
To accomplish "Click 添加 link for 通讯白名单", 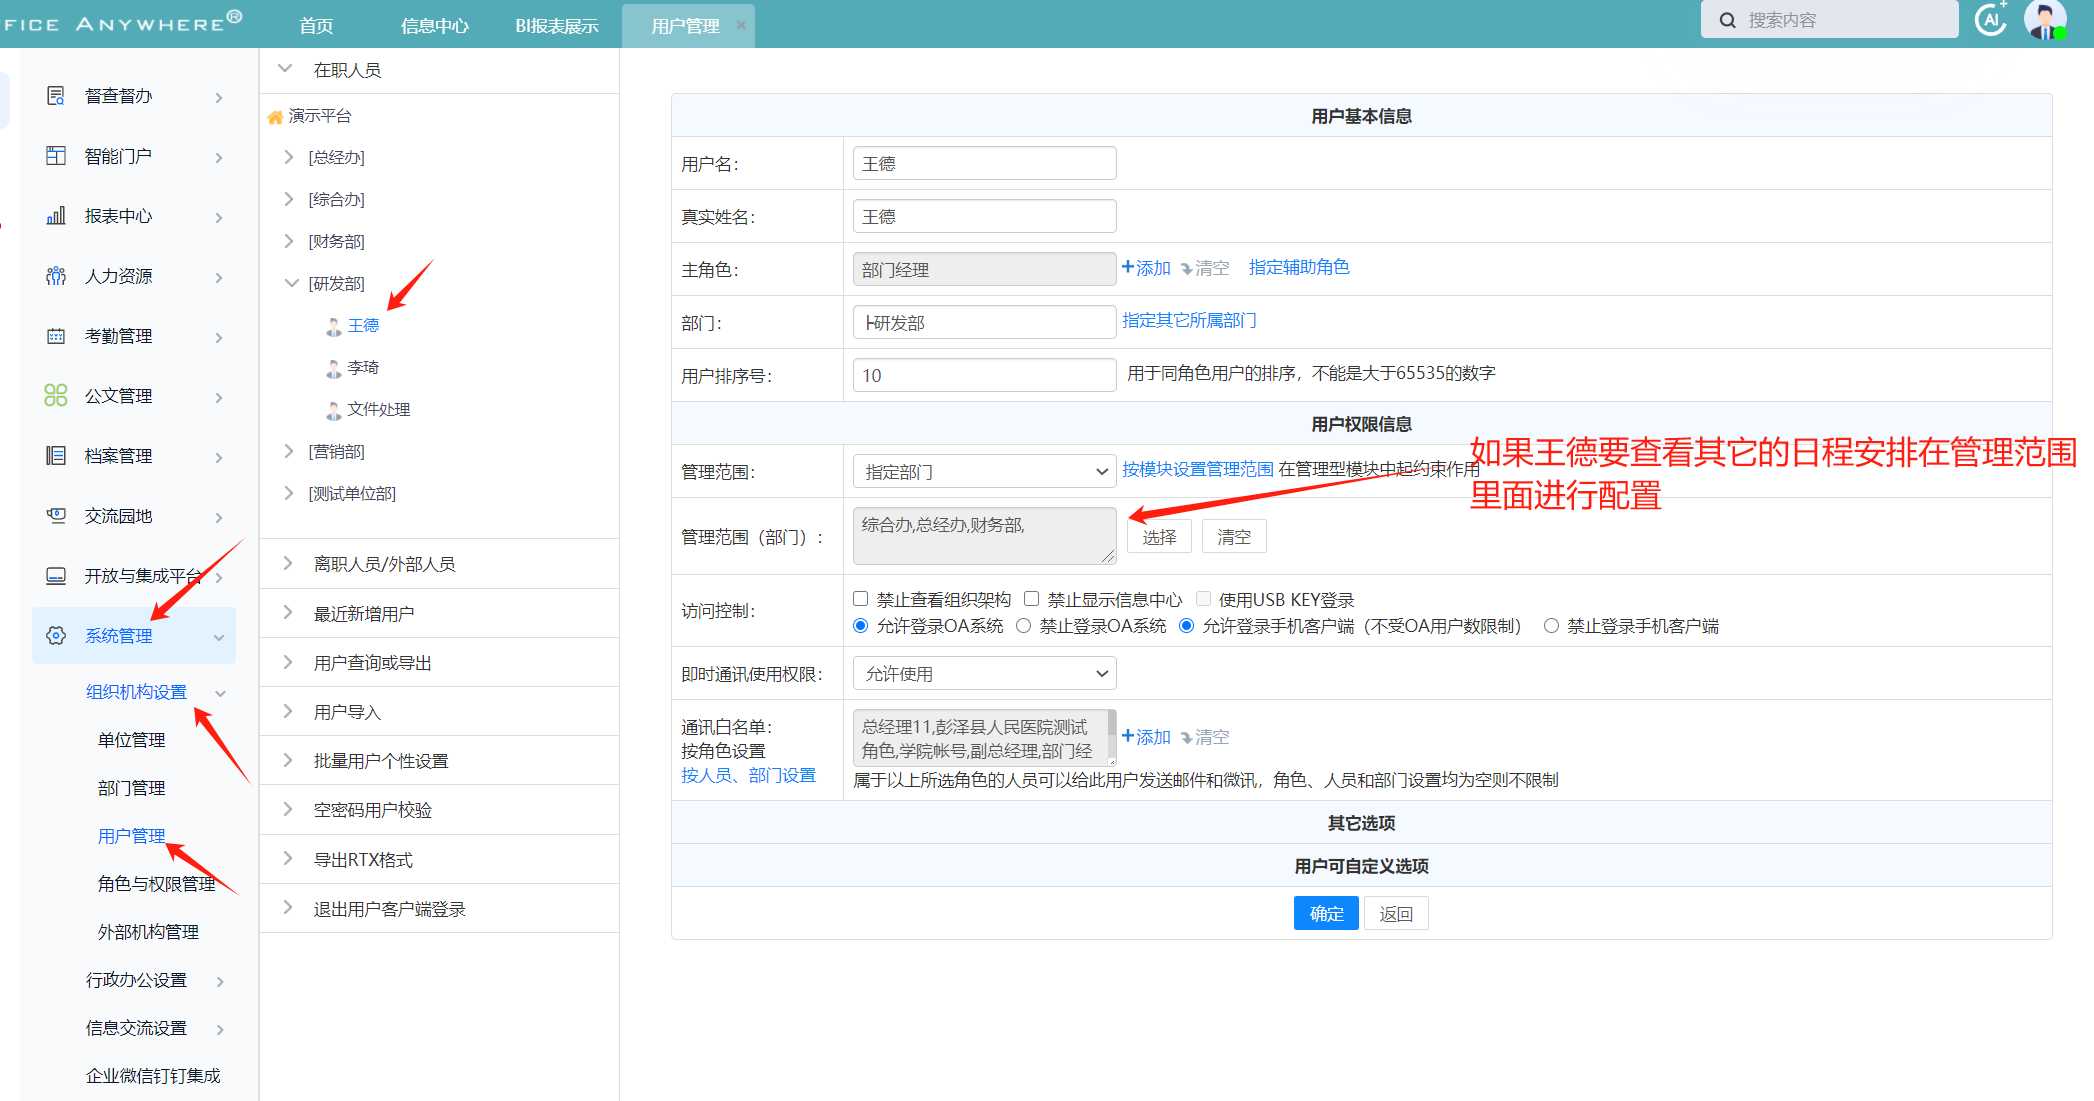I will 1146,737.
